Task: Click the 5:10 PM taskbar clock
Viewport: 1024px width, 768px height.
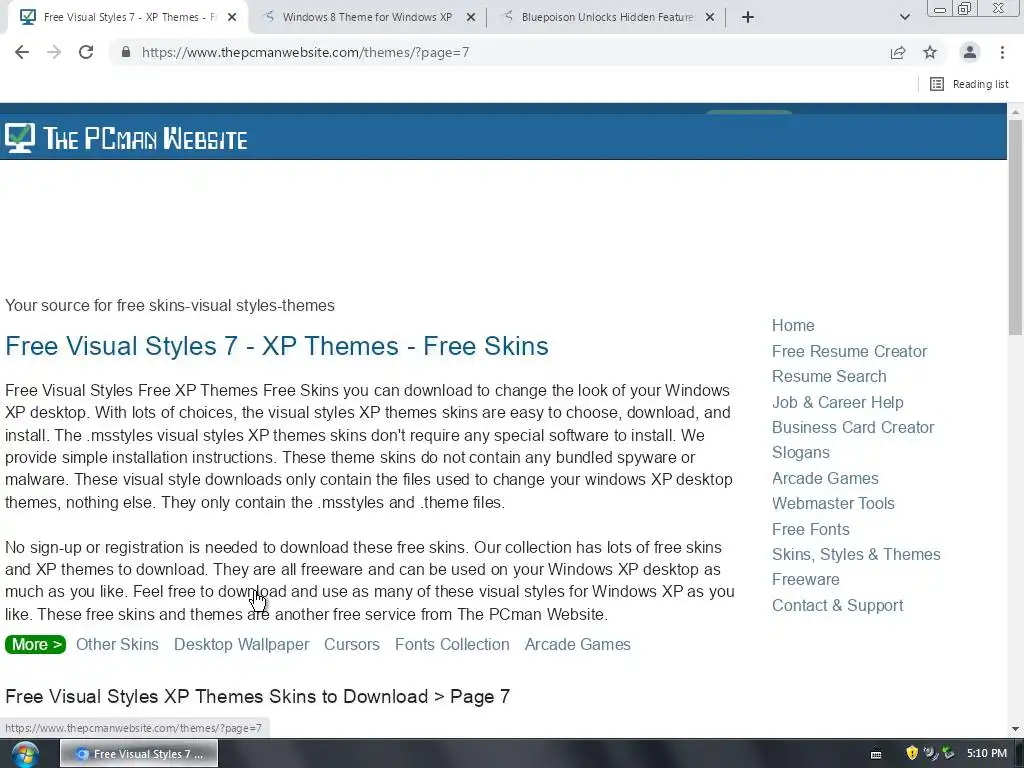Action: pyautogui.click(x=987, y=753)
